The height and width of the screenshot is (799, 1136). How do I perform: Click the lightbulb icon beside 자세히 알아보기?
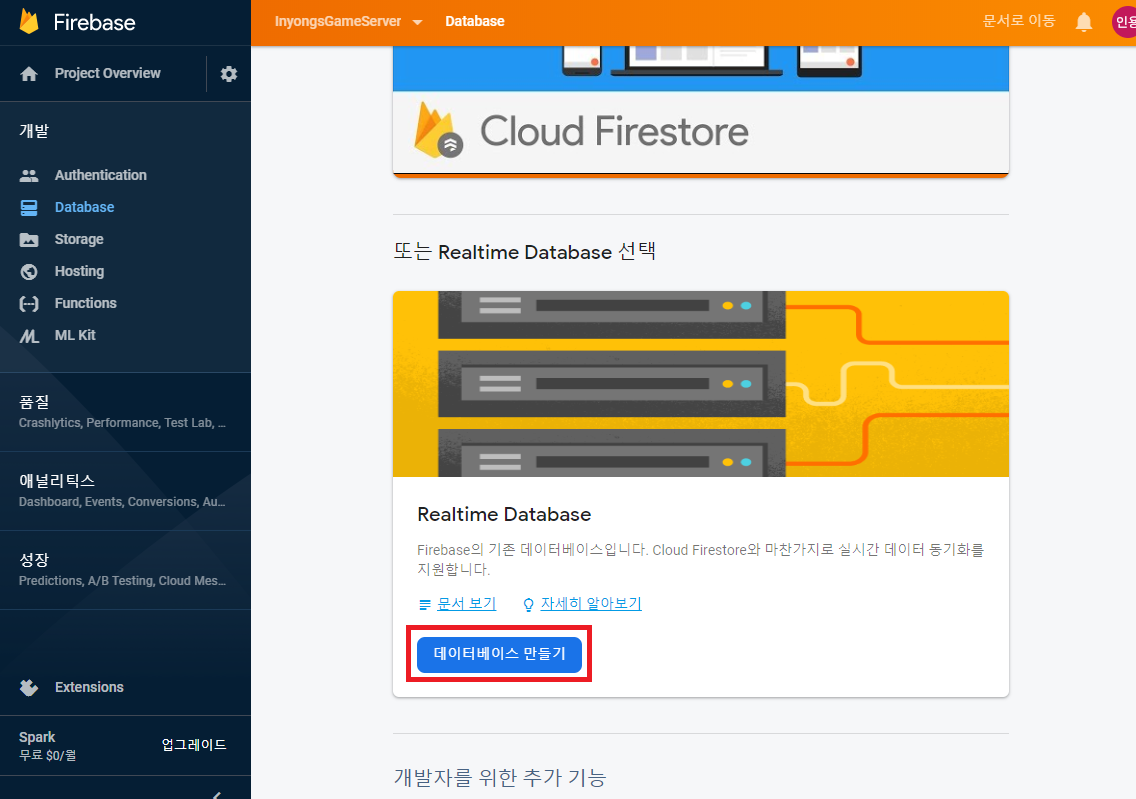(528, 604)
